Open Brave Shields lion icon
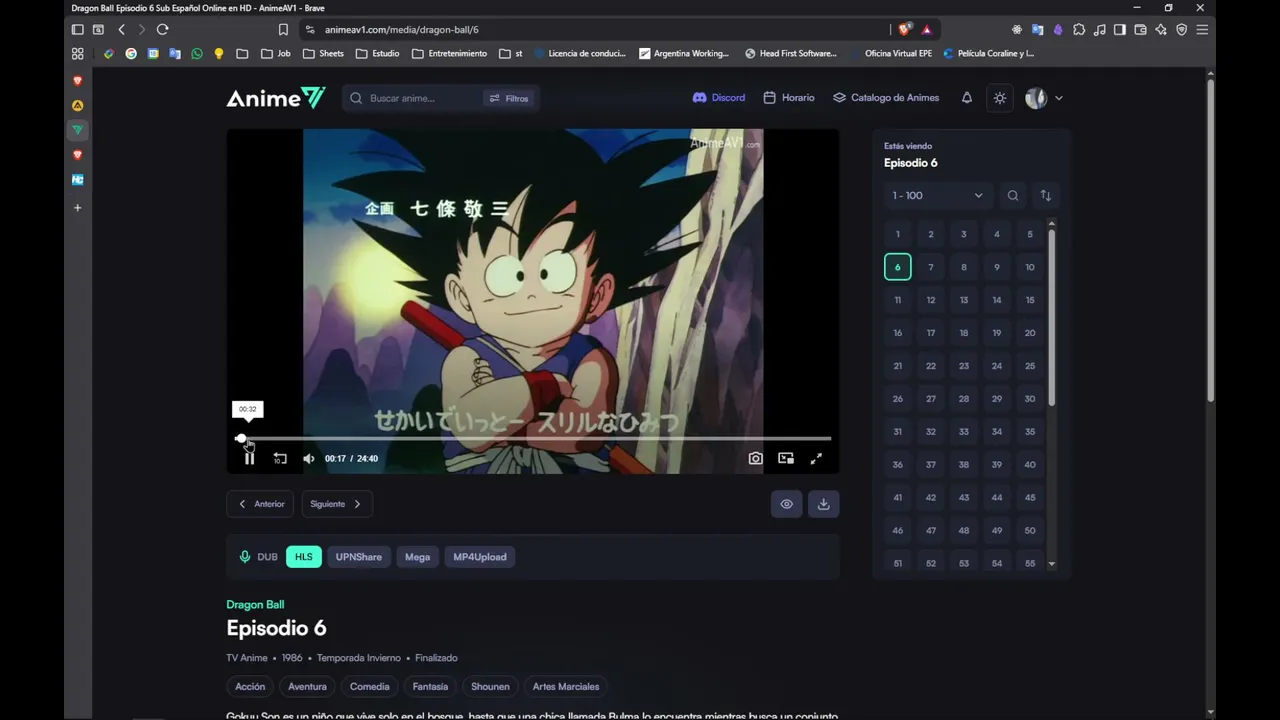 coord(904,30)
